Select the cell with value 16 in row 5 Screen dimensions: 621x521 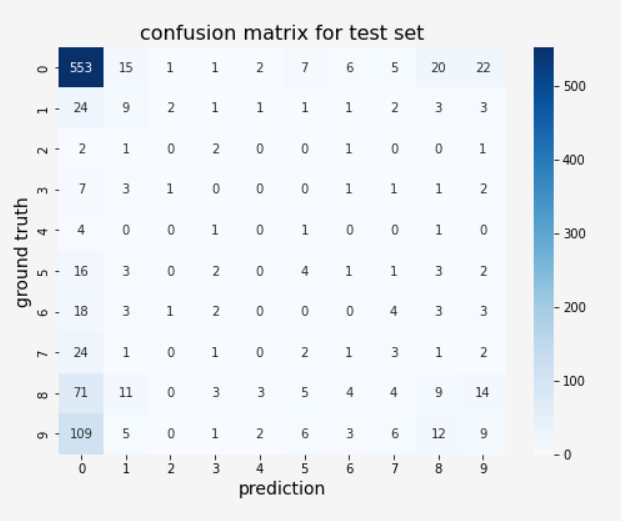point(81,271)
